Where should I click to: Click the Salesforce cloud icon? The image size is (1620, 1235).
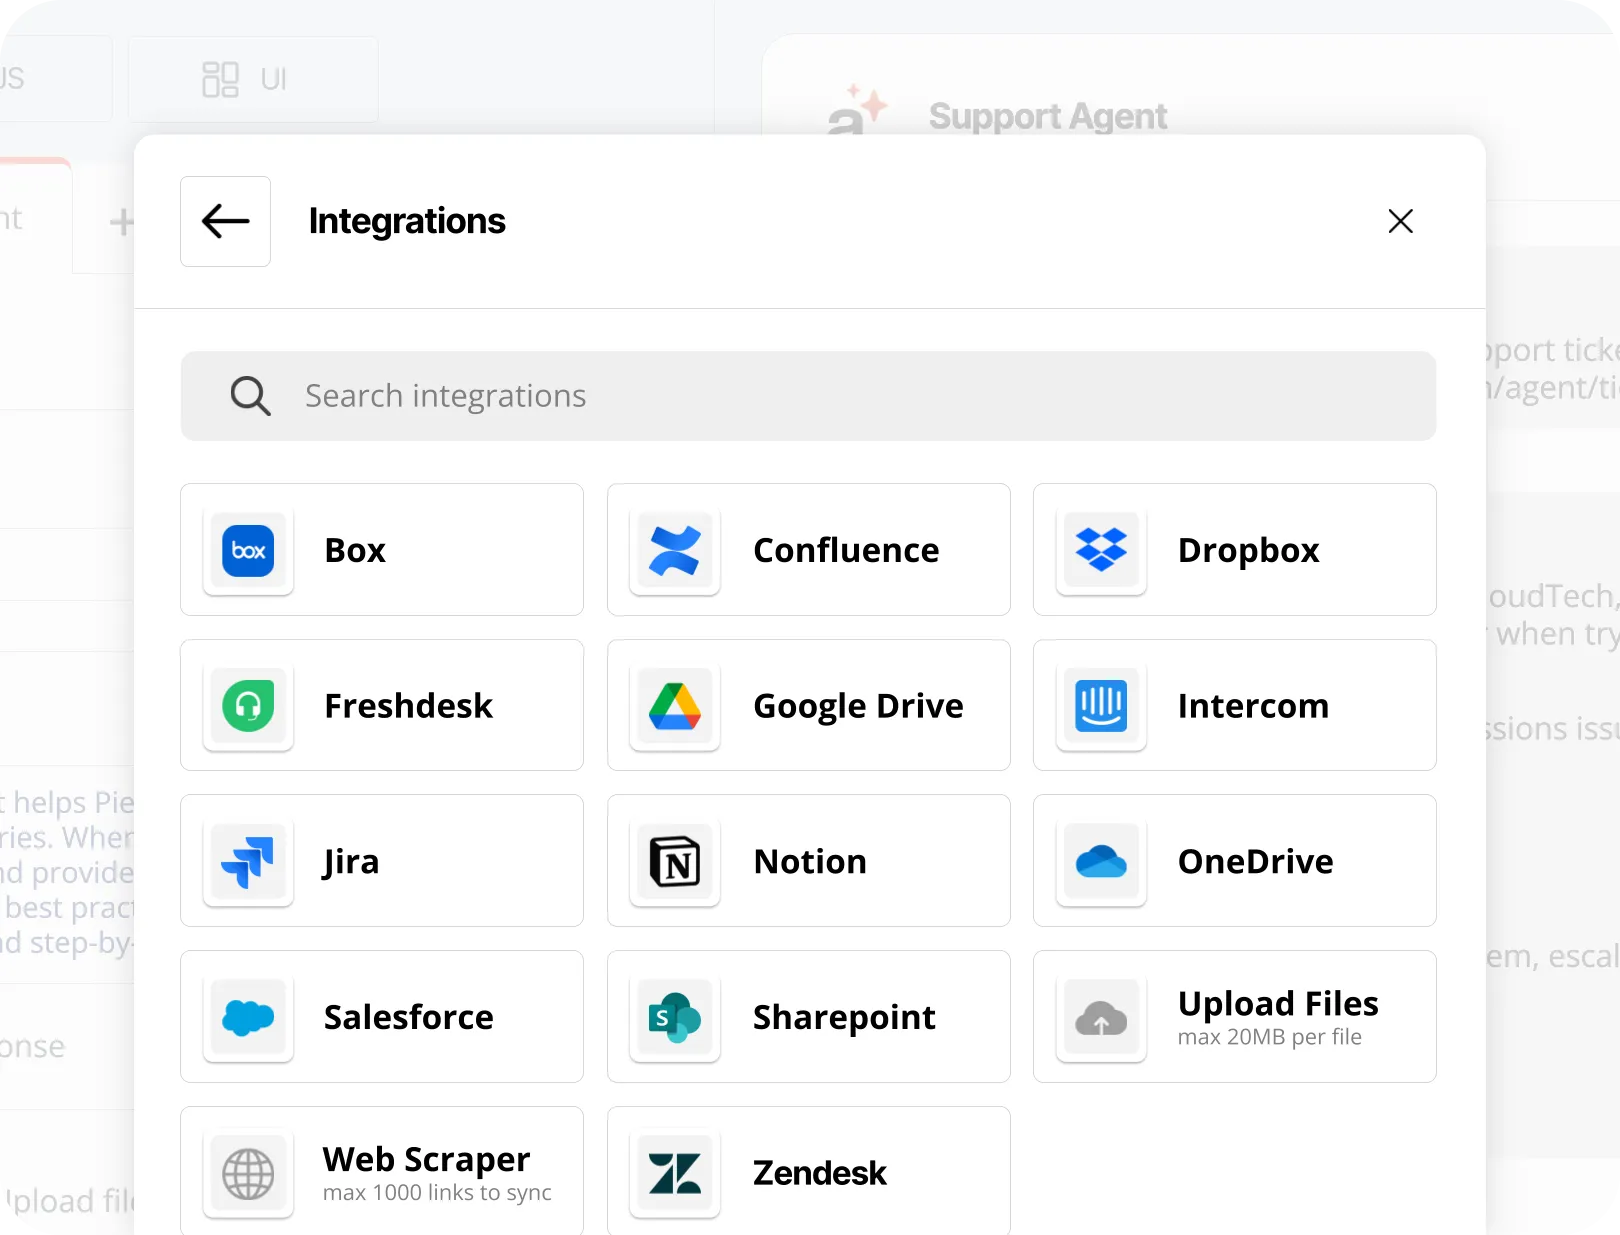248,1017
